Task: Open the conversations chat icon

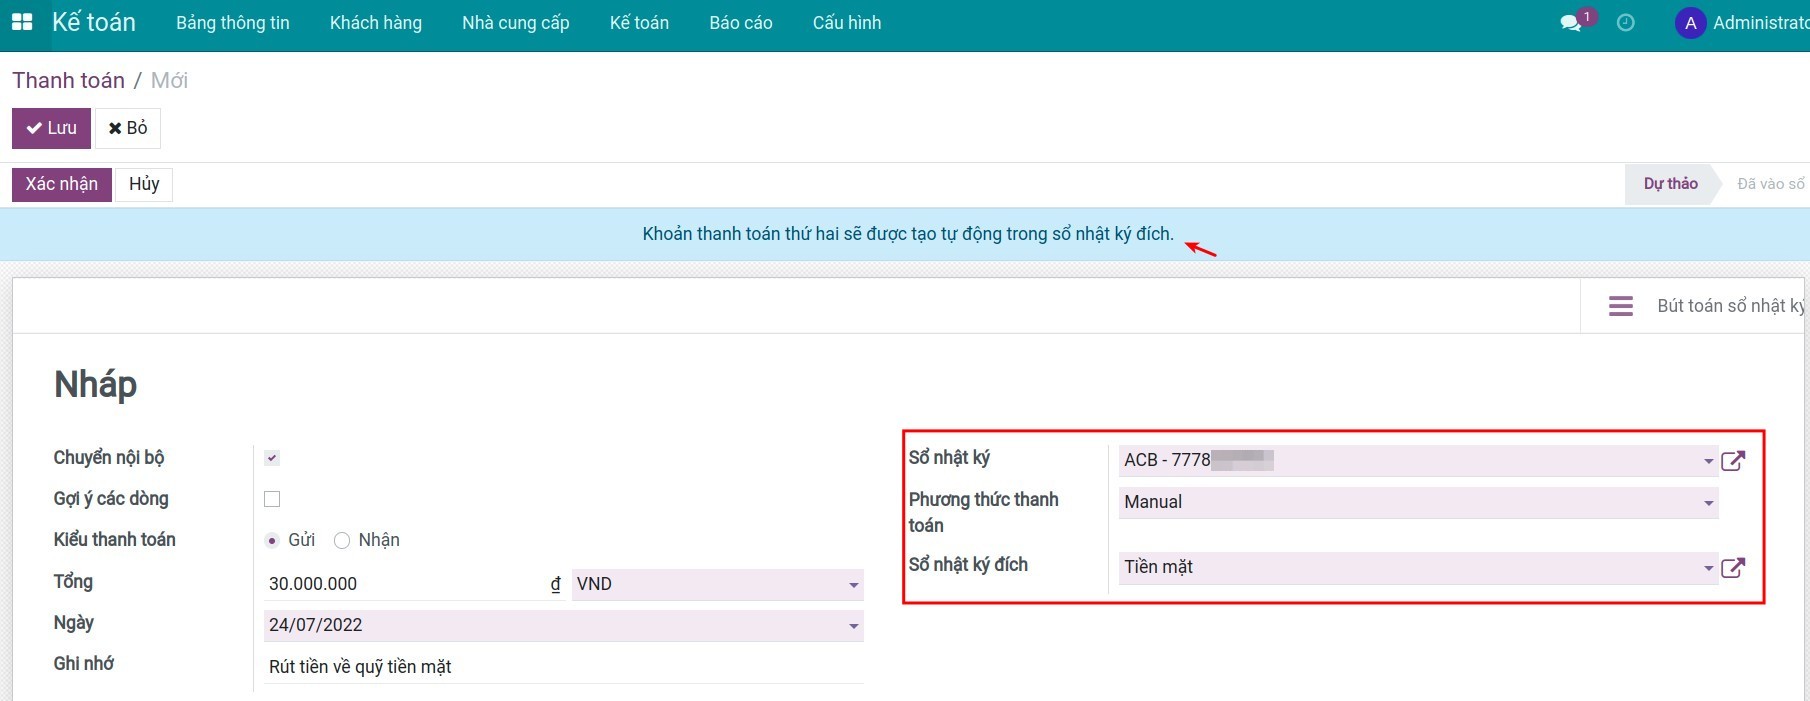Action: tap(1571, 23)
